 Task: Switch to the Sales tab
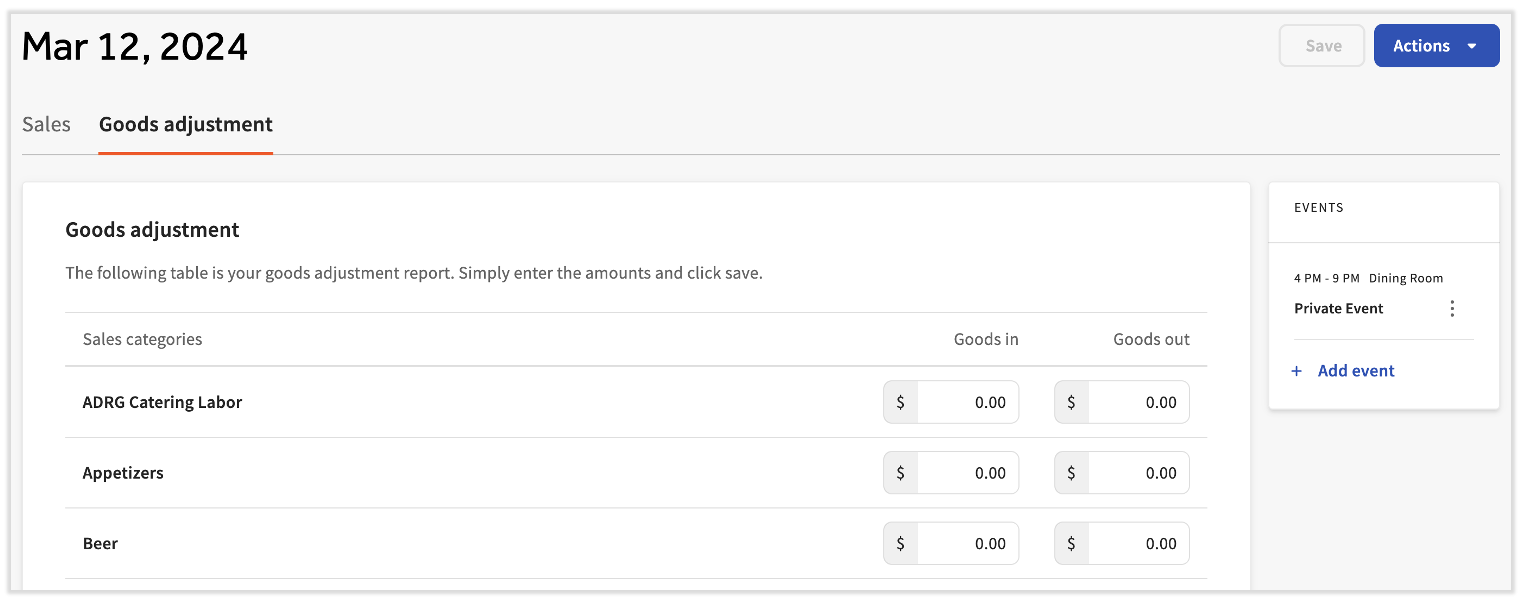point(47,125)
